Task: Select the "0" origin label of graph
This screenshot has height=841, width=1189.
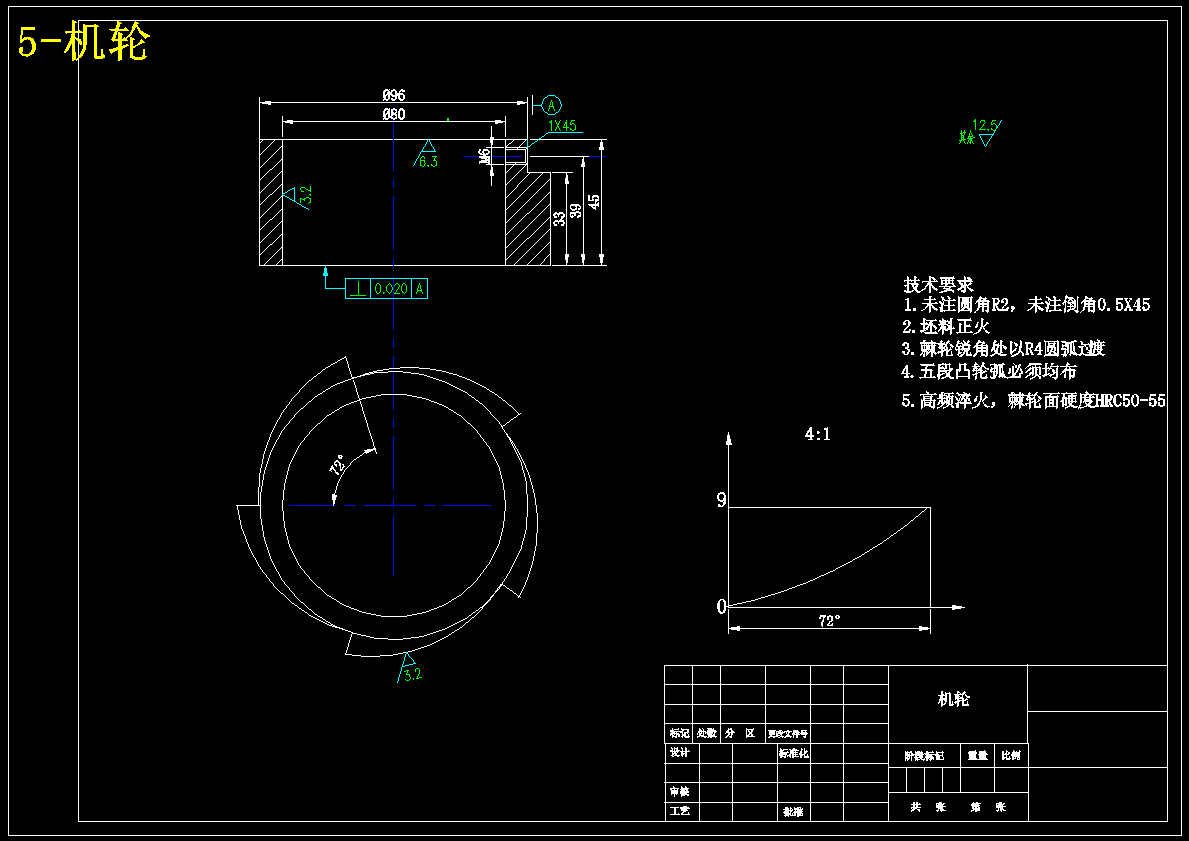Action: 721,606
